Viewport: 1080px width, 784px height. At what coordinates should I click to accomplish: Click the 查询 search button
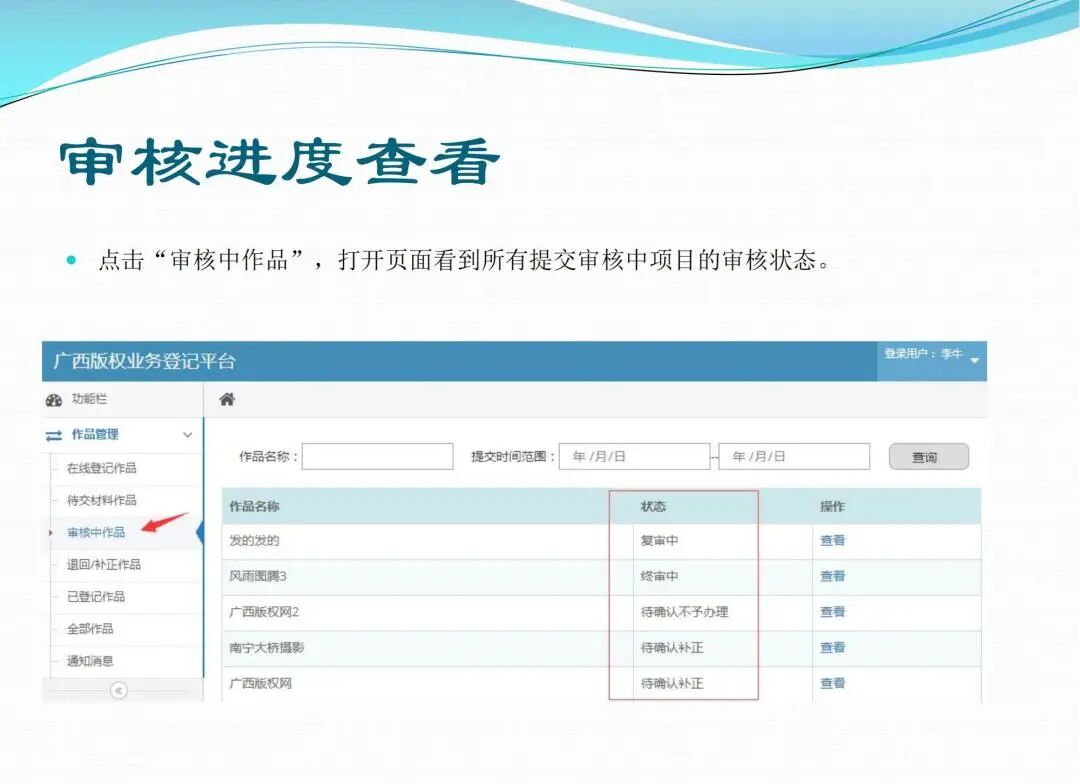[927, 456]
